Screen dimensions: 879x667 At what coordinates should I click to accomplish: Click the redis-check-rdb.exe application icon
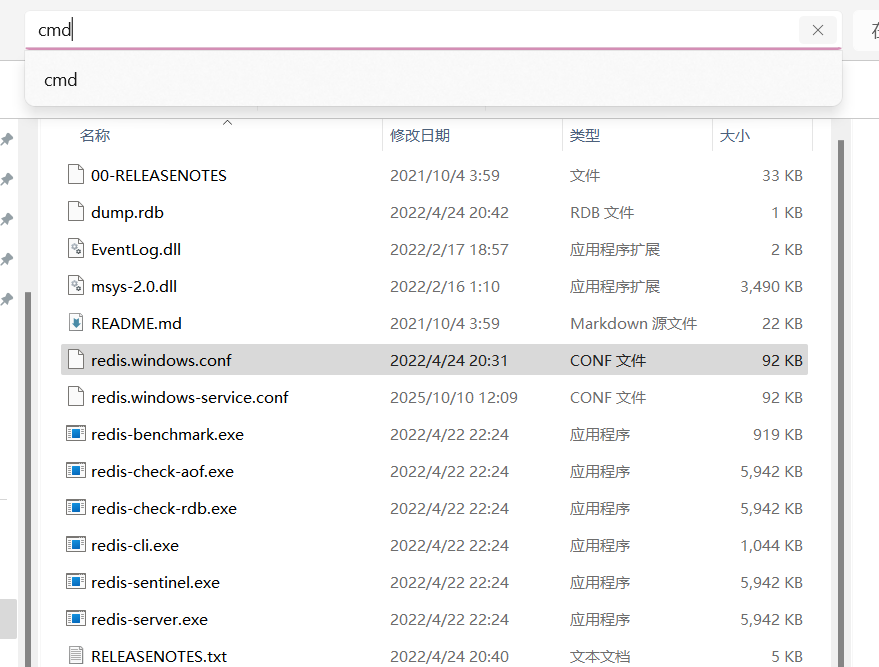coord(76,508)
